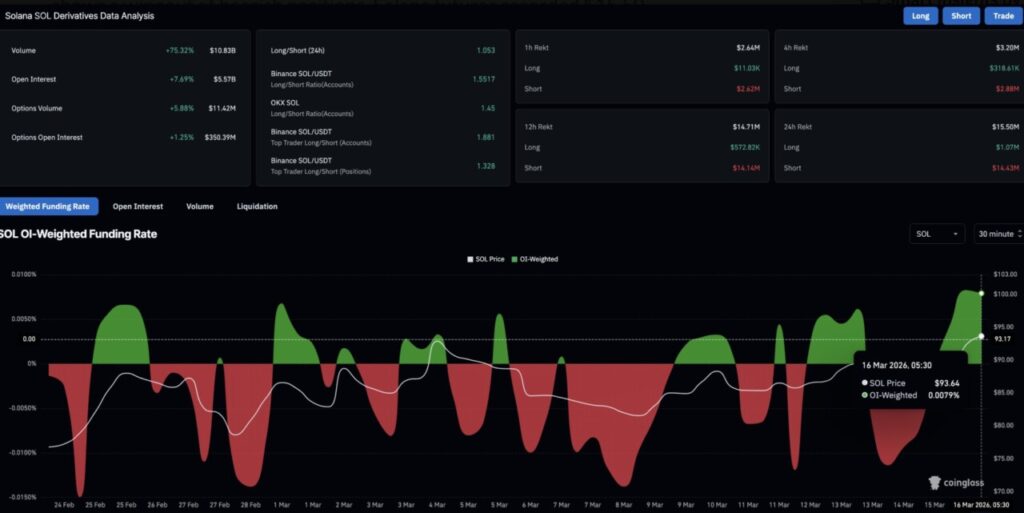Open the Volume chart tab
This screenshot has height=513, width=1024.
click(200, 206)
